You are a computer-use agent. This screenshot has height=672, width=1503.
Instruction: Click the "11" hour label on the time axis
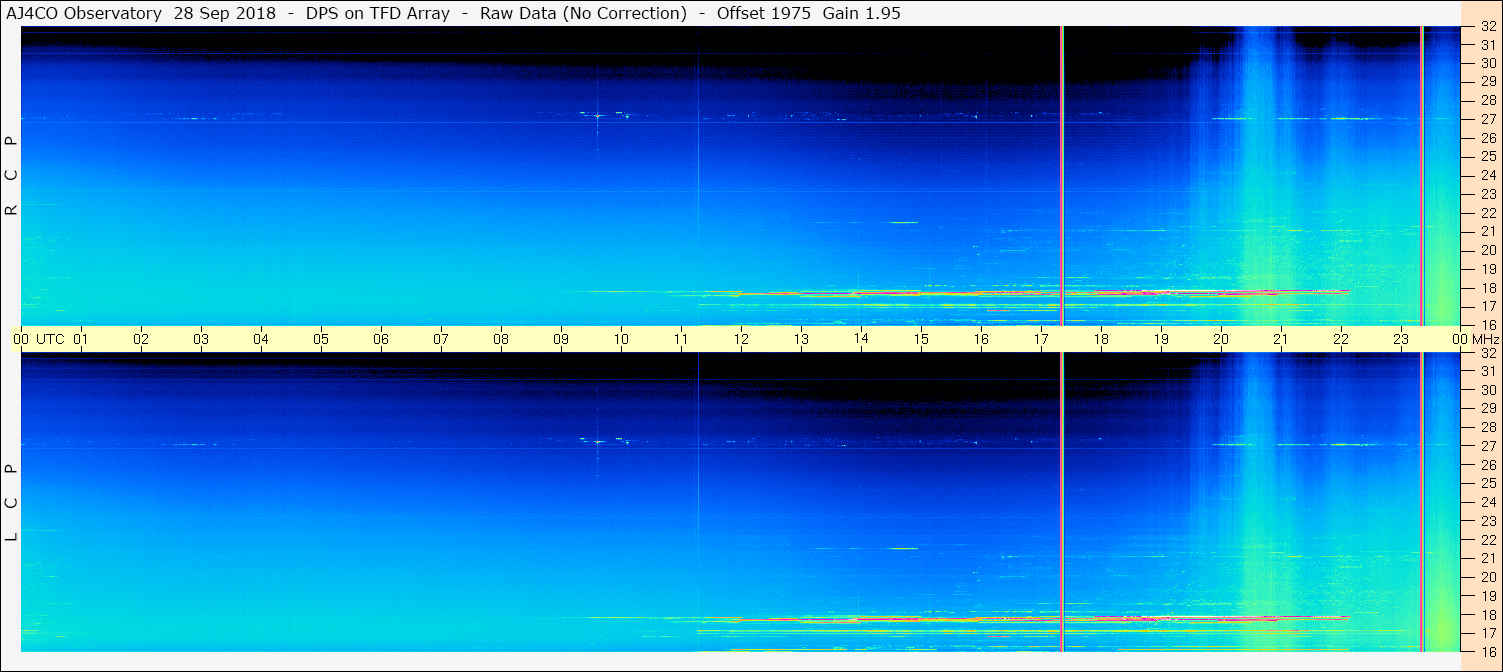681,339
